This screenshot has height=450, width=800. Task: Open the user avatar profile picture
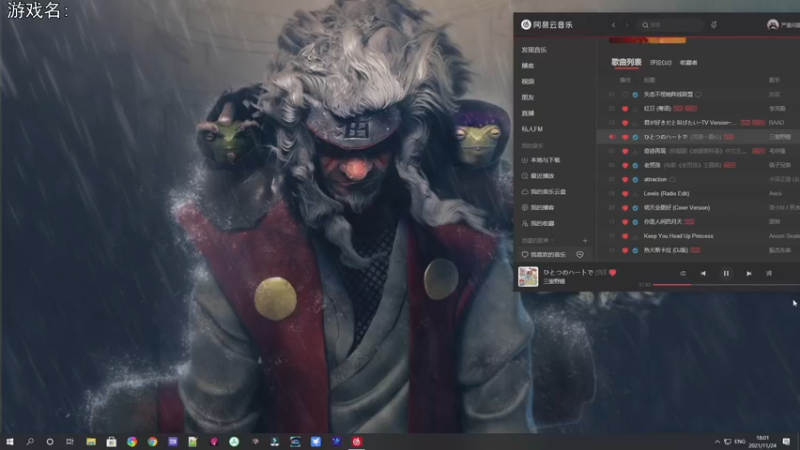click(x=772, y=24)
